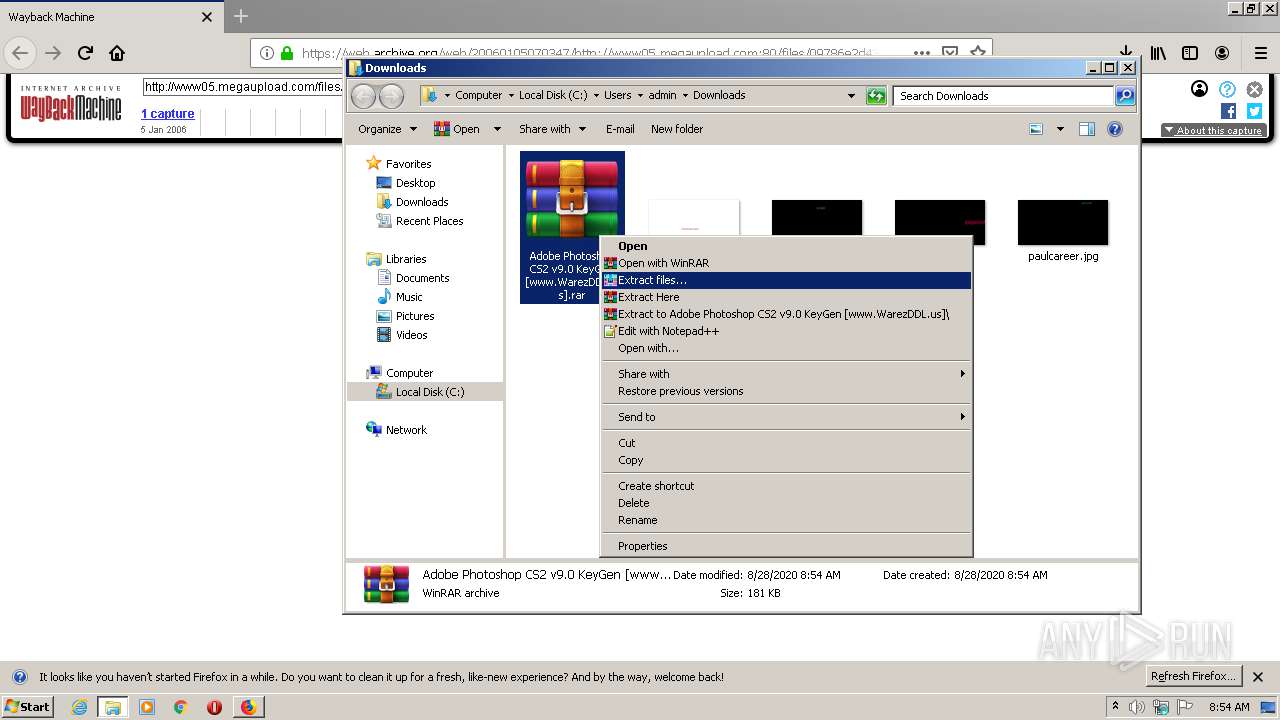Select Copy from context menu
Viewport: 1280px width, 720px height.
coord(786,460)
